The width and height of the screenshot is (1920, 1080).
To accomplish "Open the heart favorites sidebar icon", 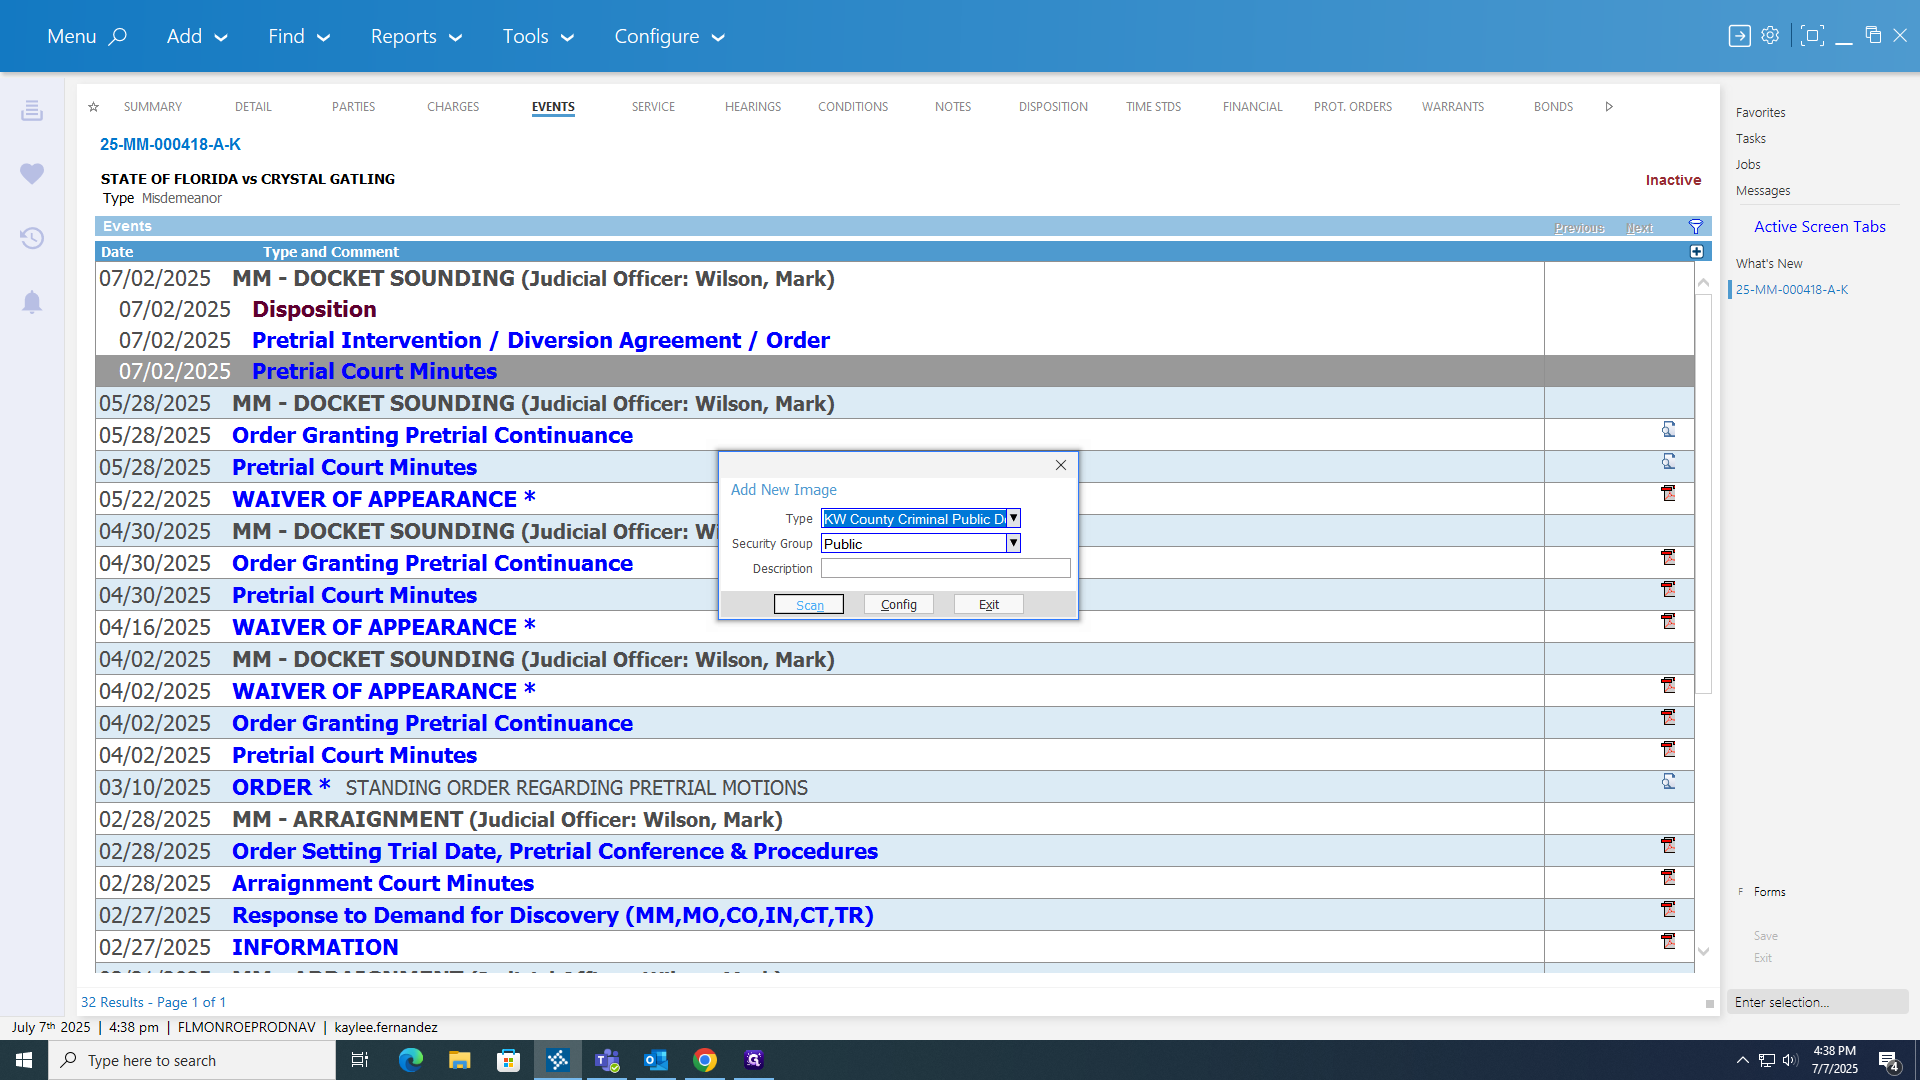I will point(32,173).
